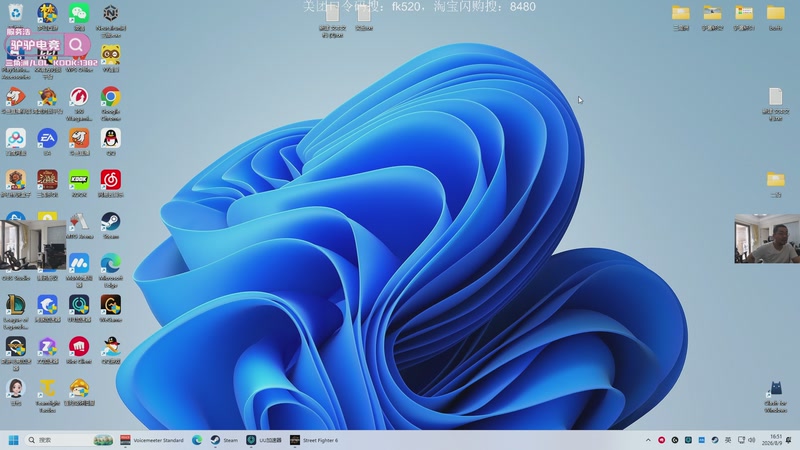Image resolution: width=800 pixels, height=450 pixels.
Task: Open the Baidu Netdisk desktop icon
Action: point(16,138)
